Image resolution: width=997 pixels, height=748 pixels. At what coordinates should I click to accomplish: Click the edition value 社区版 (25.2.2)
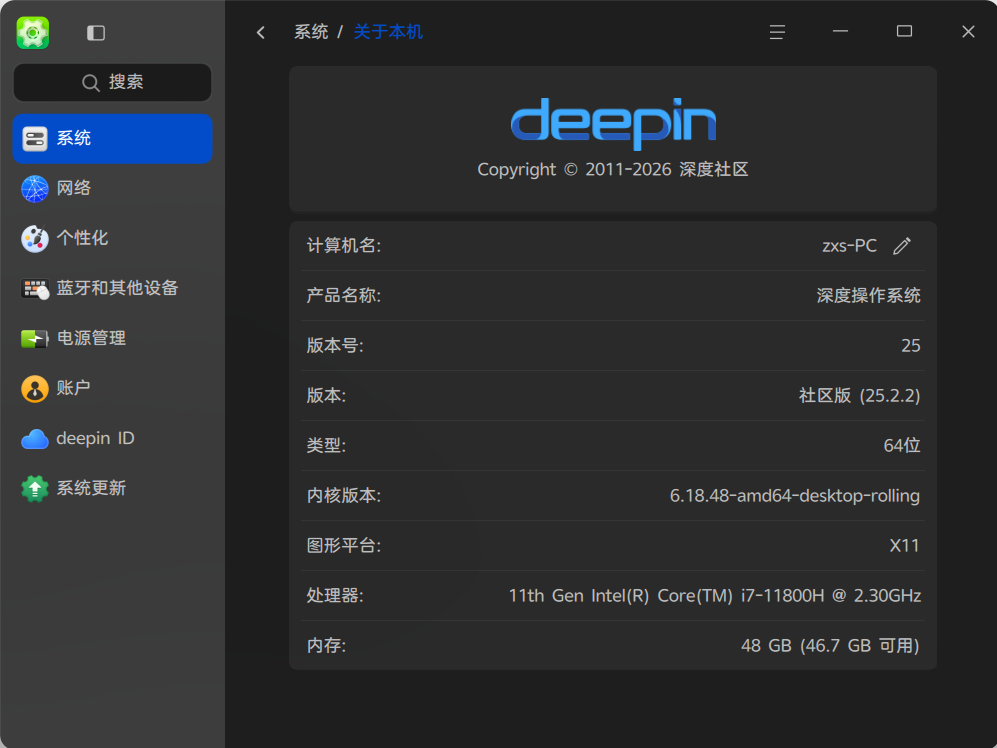[860, 396]
